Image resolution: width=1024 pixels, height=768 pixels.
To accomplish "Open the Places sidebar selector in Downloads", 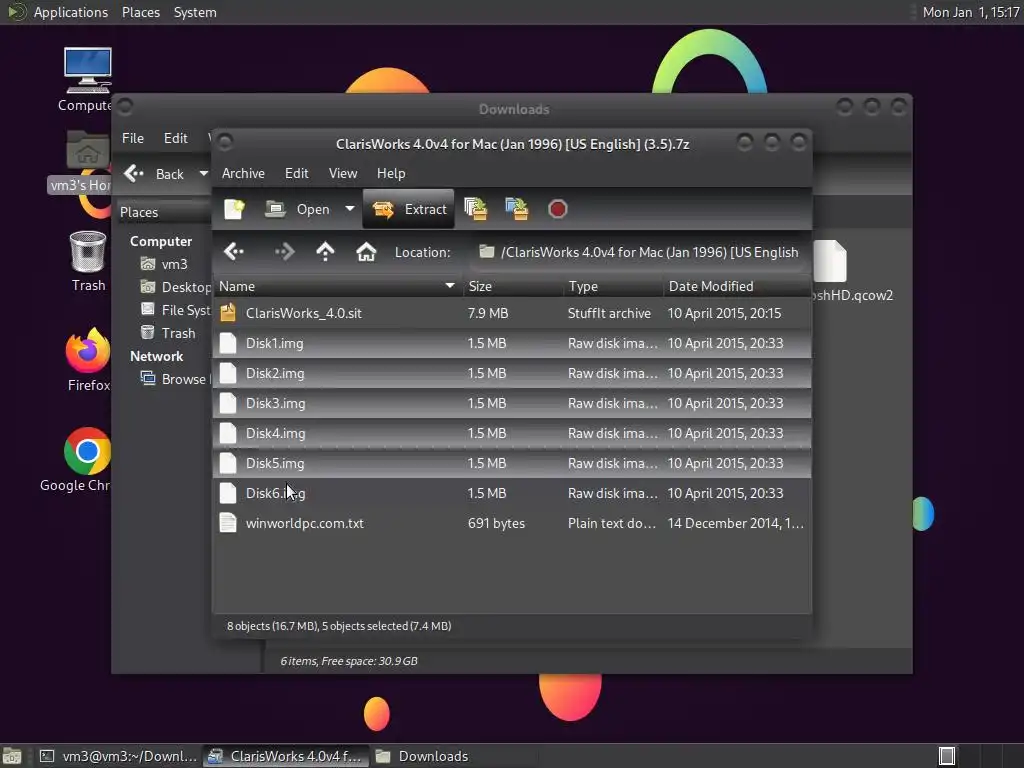I will click(x=165, y=212).
